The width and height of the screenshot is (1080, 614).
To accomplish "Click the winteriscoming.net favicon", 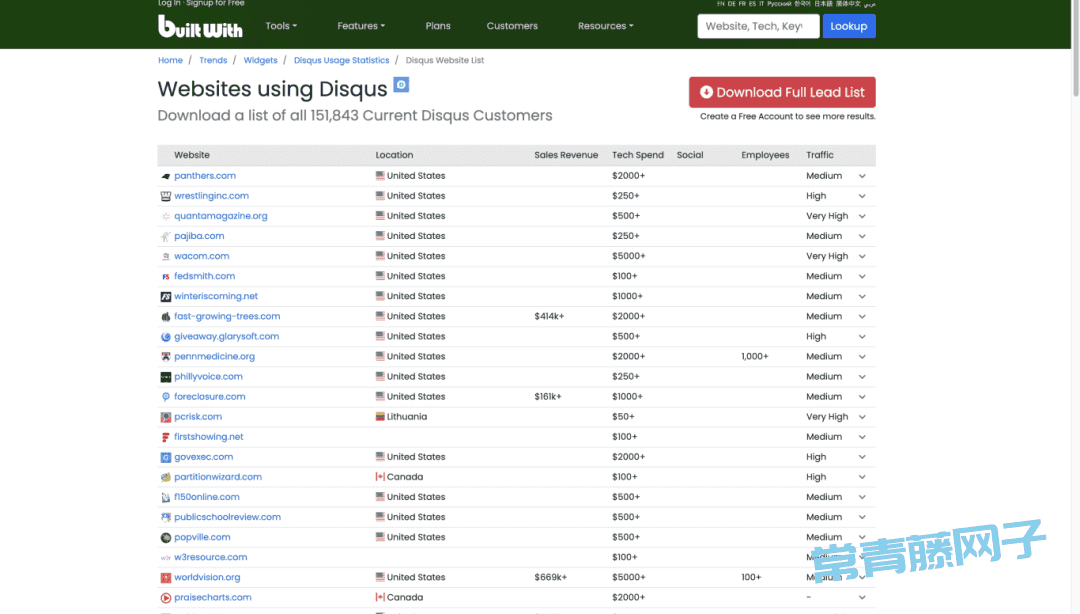I will [165, 296].
